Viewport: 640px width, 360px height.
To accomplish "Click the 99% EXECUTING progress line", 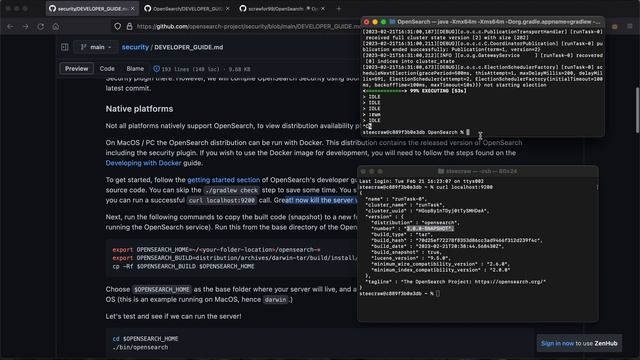I will (x=414, y=91).
